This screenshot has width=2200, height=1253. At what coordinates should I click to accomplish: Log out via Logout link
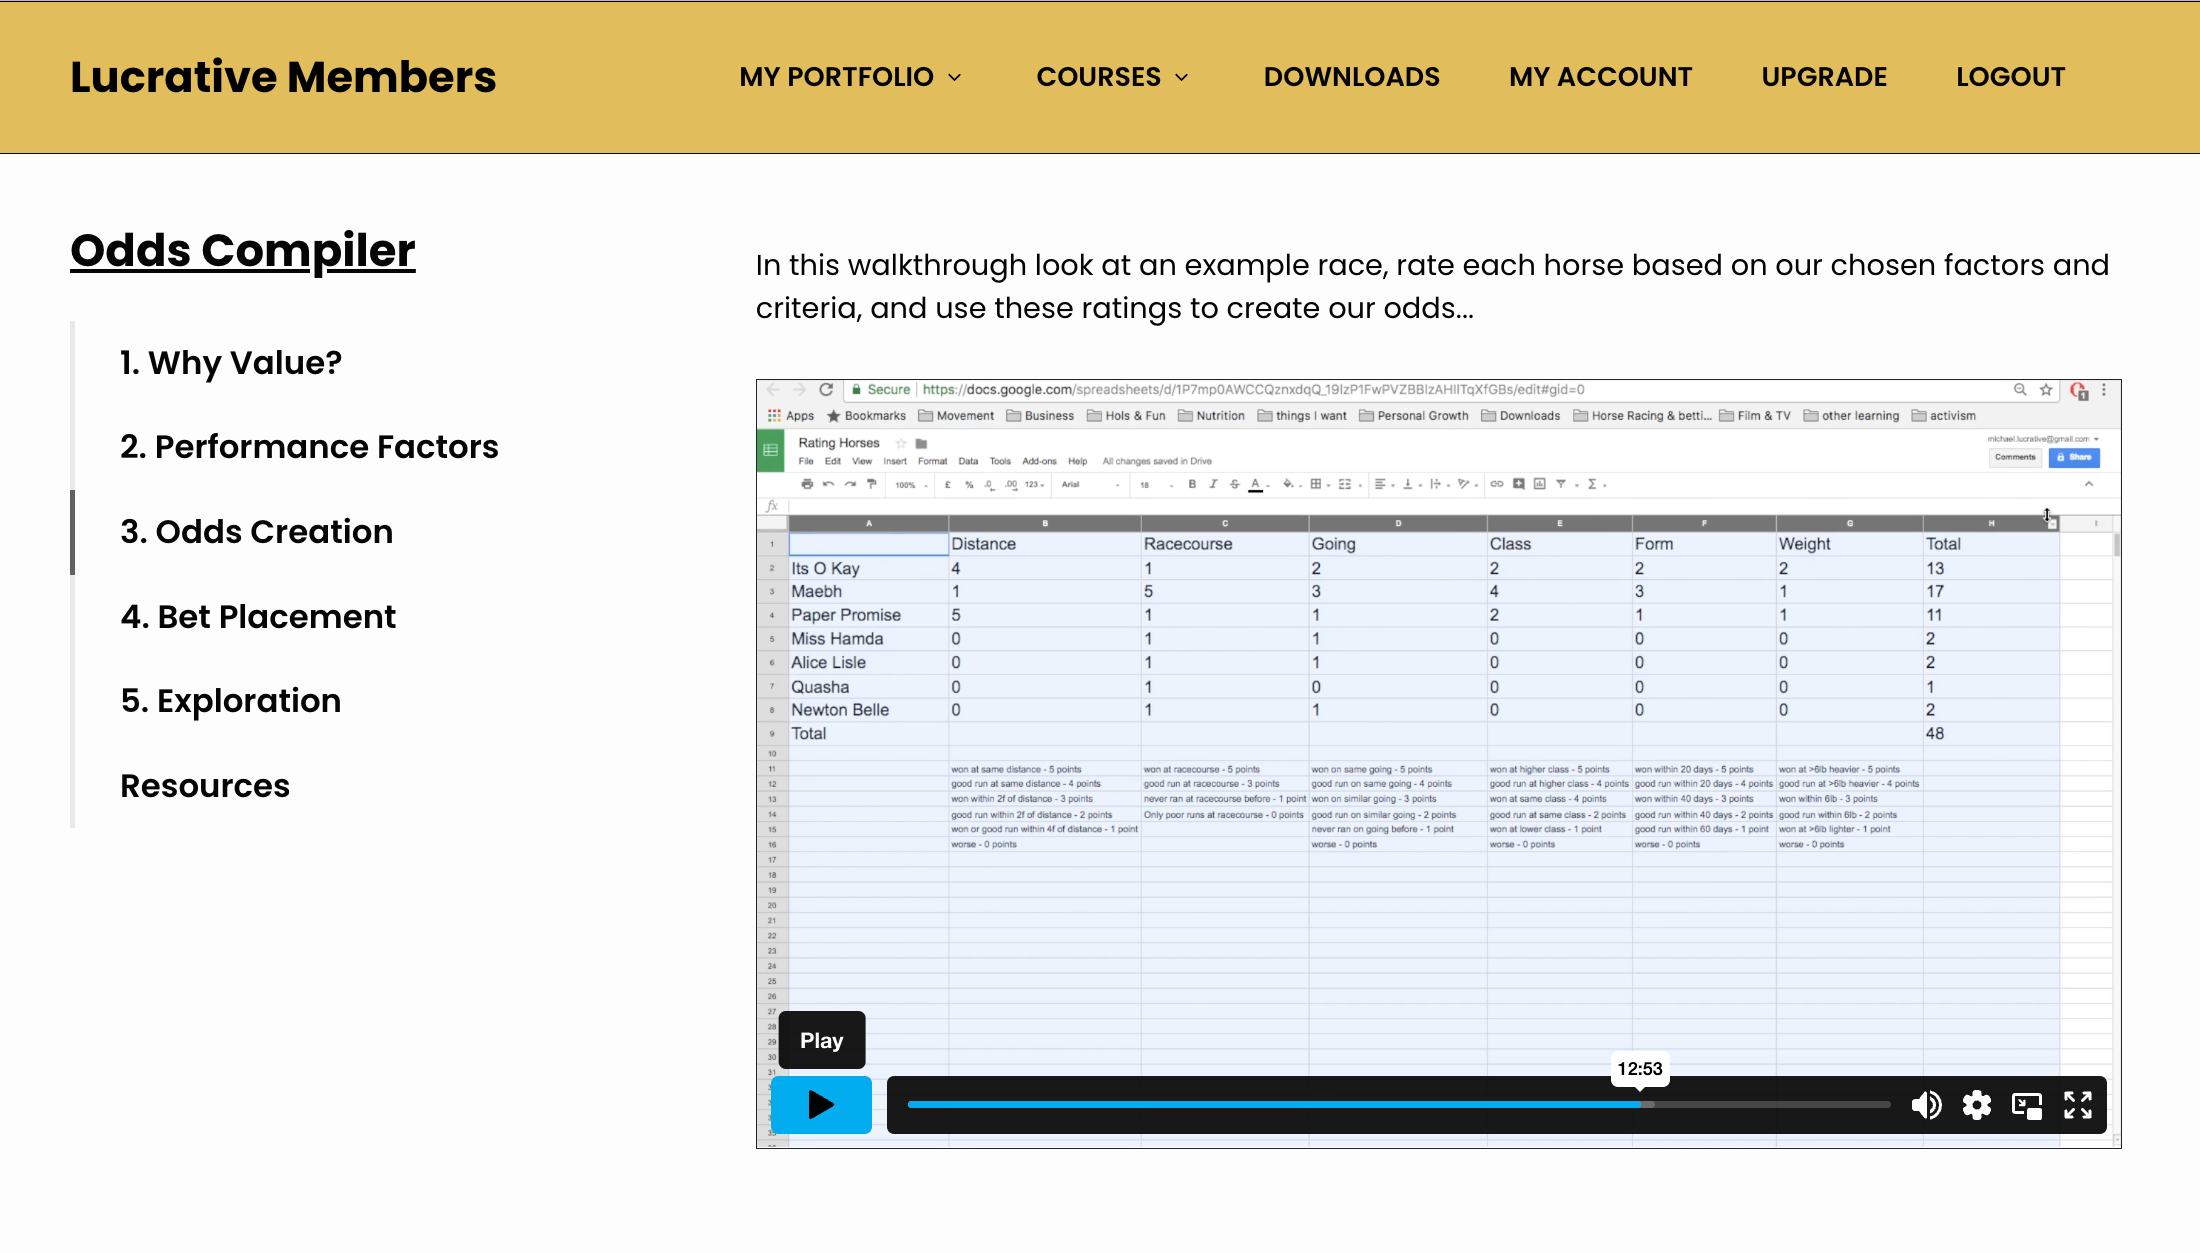[x=2010, y=77]
